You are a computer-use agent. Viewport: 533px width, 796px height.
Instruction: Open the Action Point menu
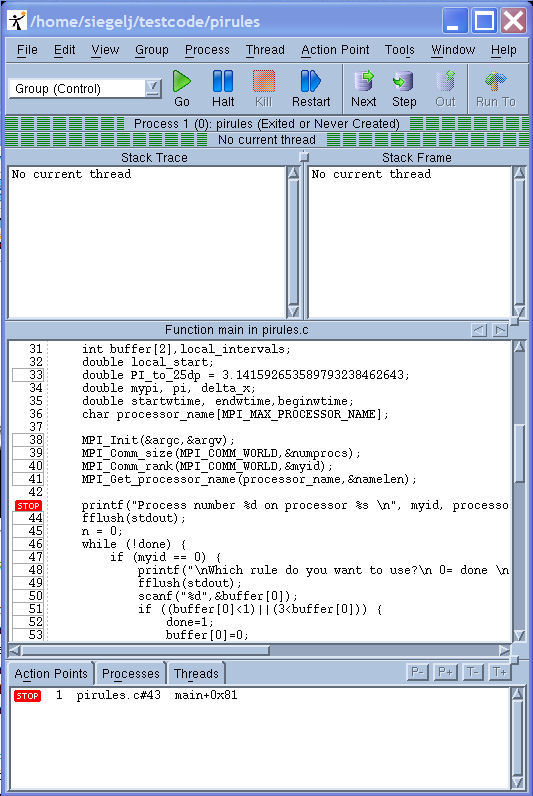[335, 50]
